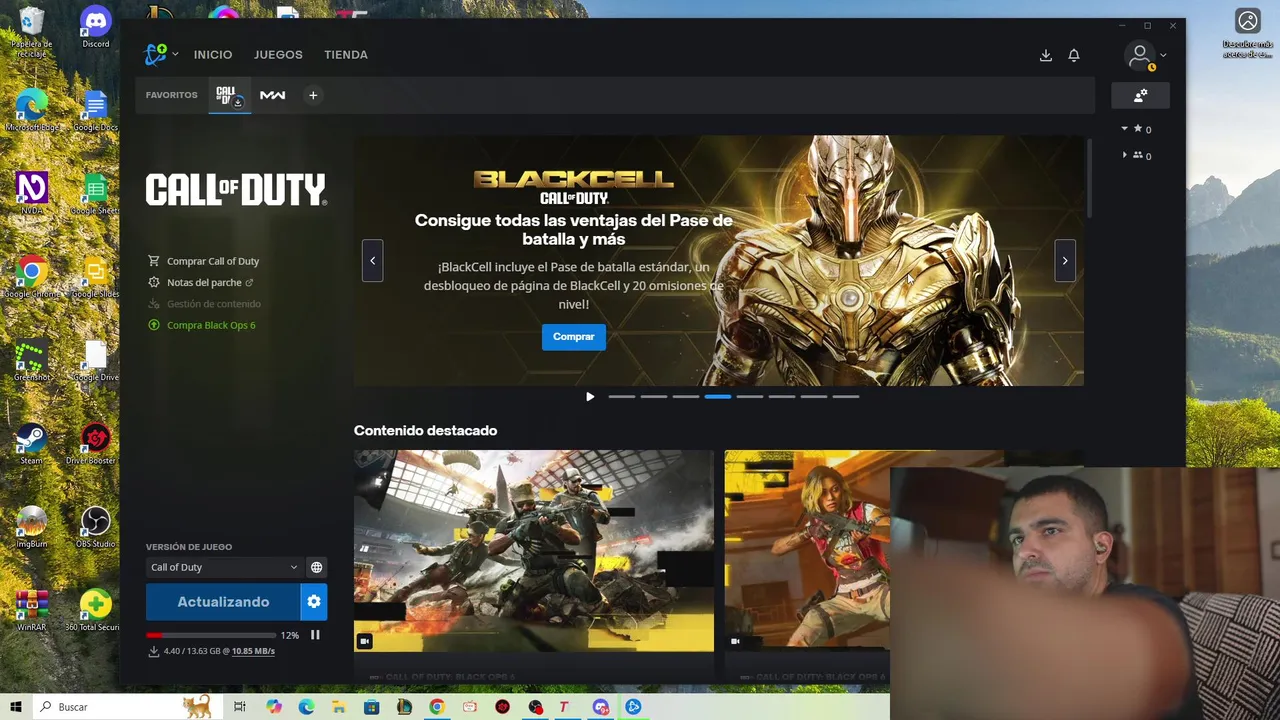The height and width of the screenshot is (720, 1280).
Task: Go to the INICIO tab
Action: [213, 55]
